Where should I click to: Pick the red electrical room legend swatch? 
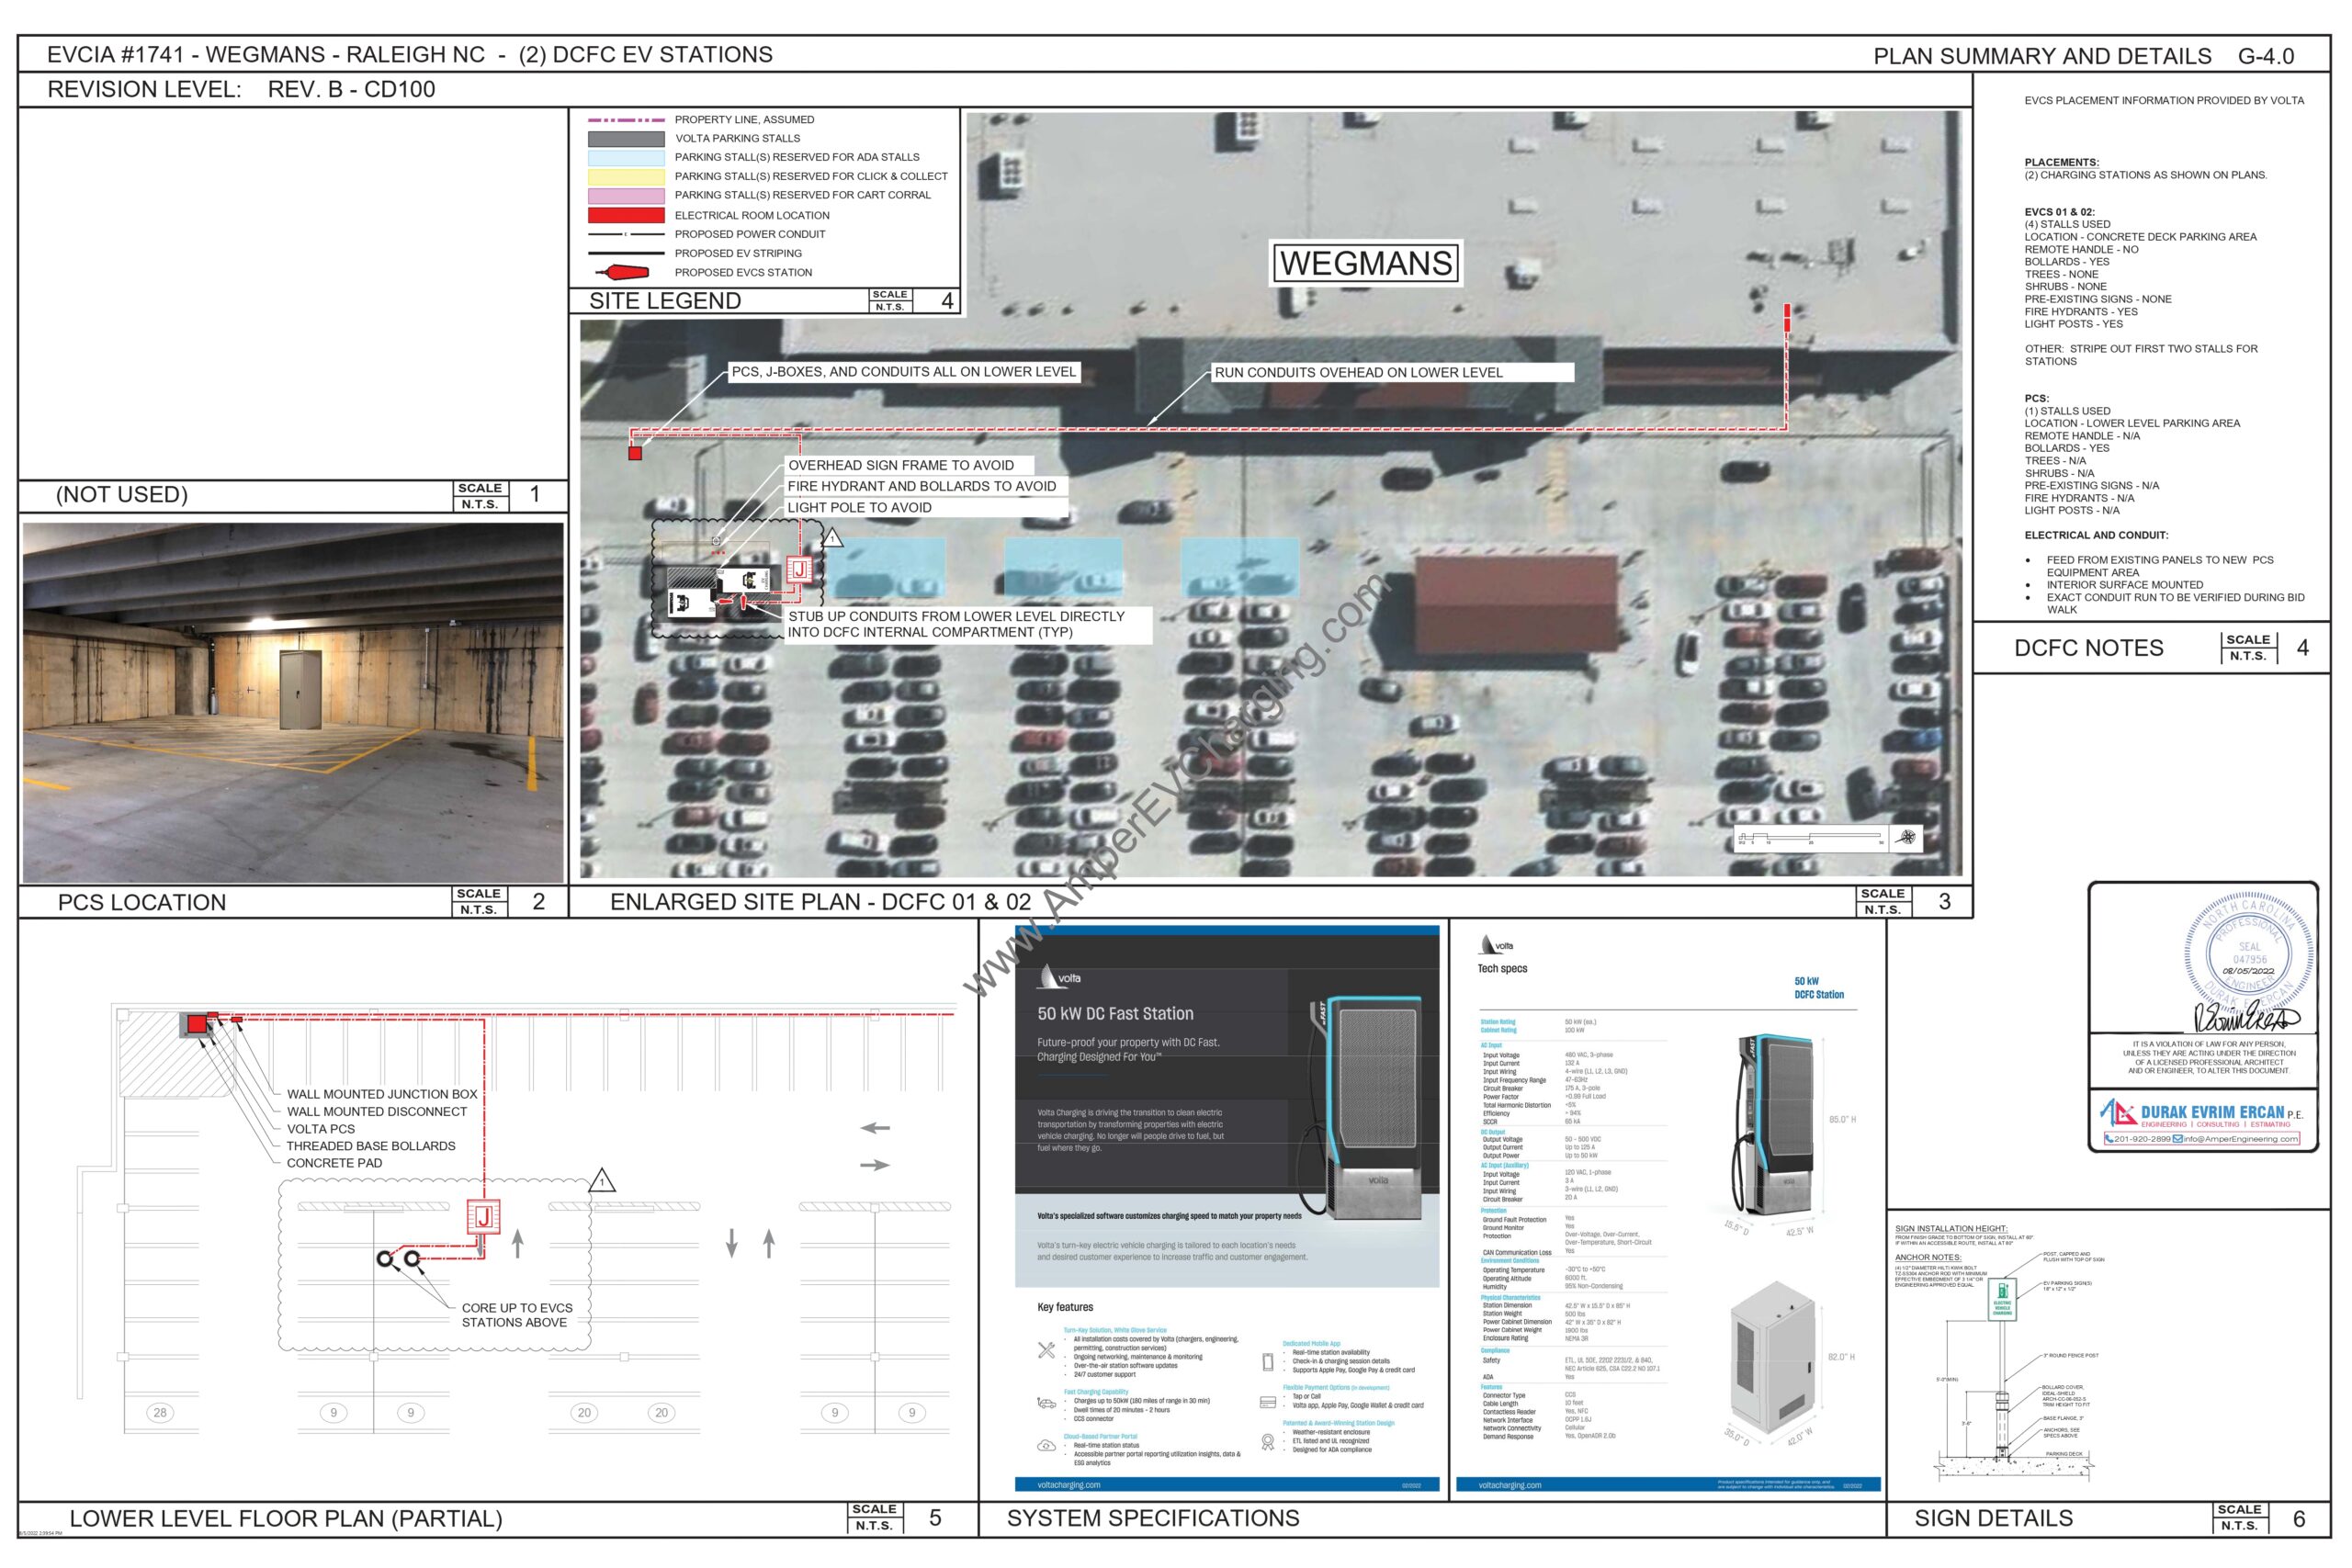point(626,215)
